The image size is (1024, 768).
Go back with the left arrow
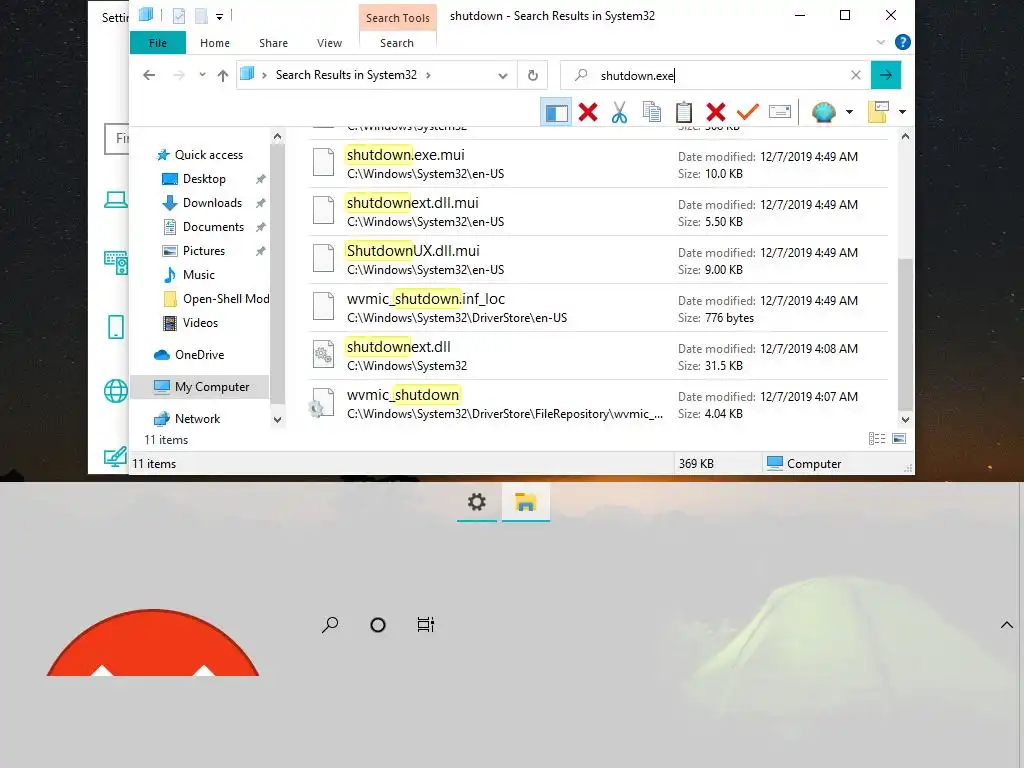click(x=149, y=75)
